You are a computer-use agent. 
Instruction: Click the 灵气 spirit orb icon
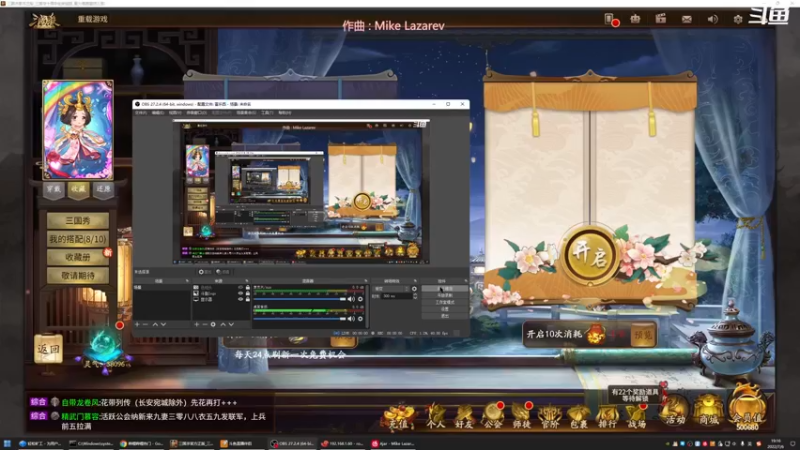pyautogui.click(x=105, y=347)
